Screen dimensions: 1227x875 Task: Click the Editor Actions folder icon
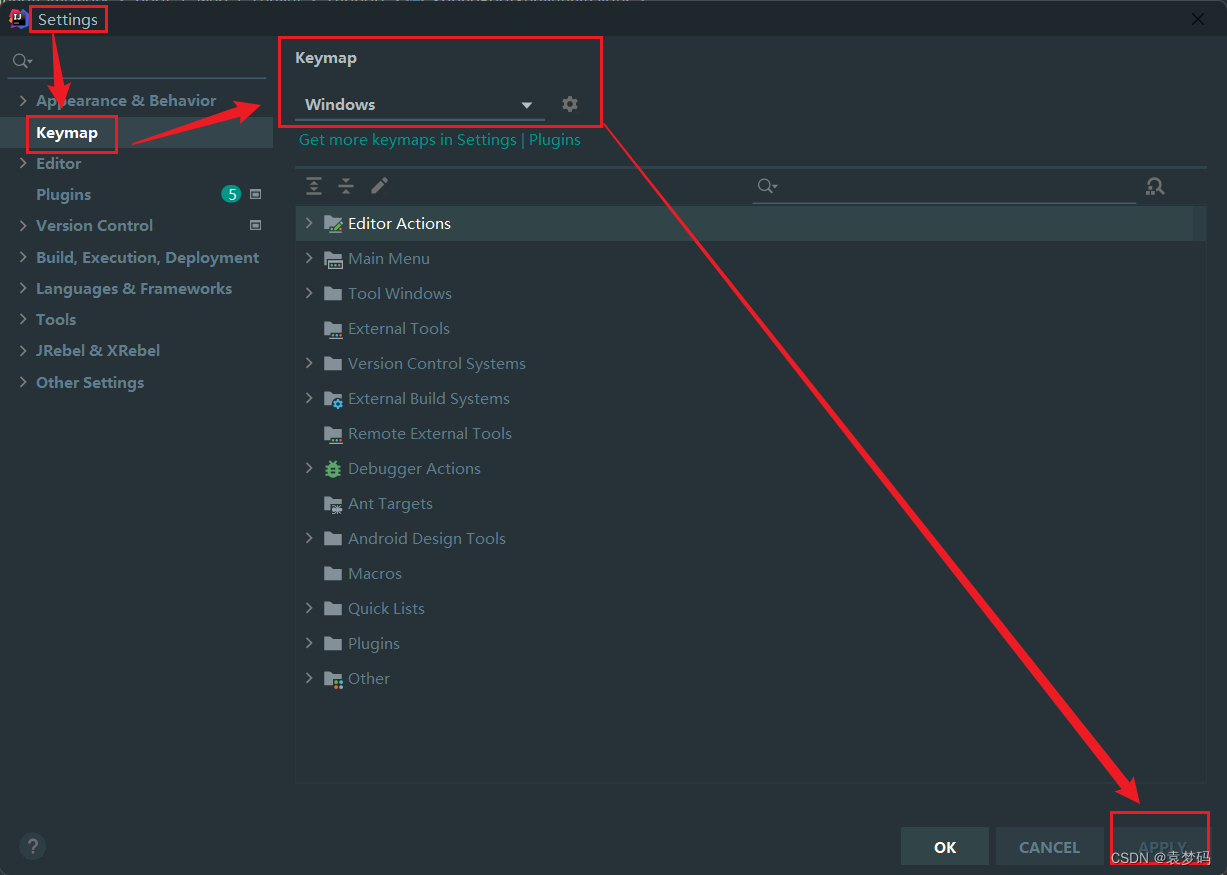coord(333,224)
